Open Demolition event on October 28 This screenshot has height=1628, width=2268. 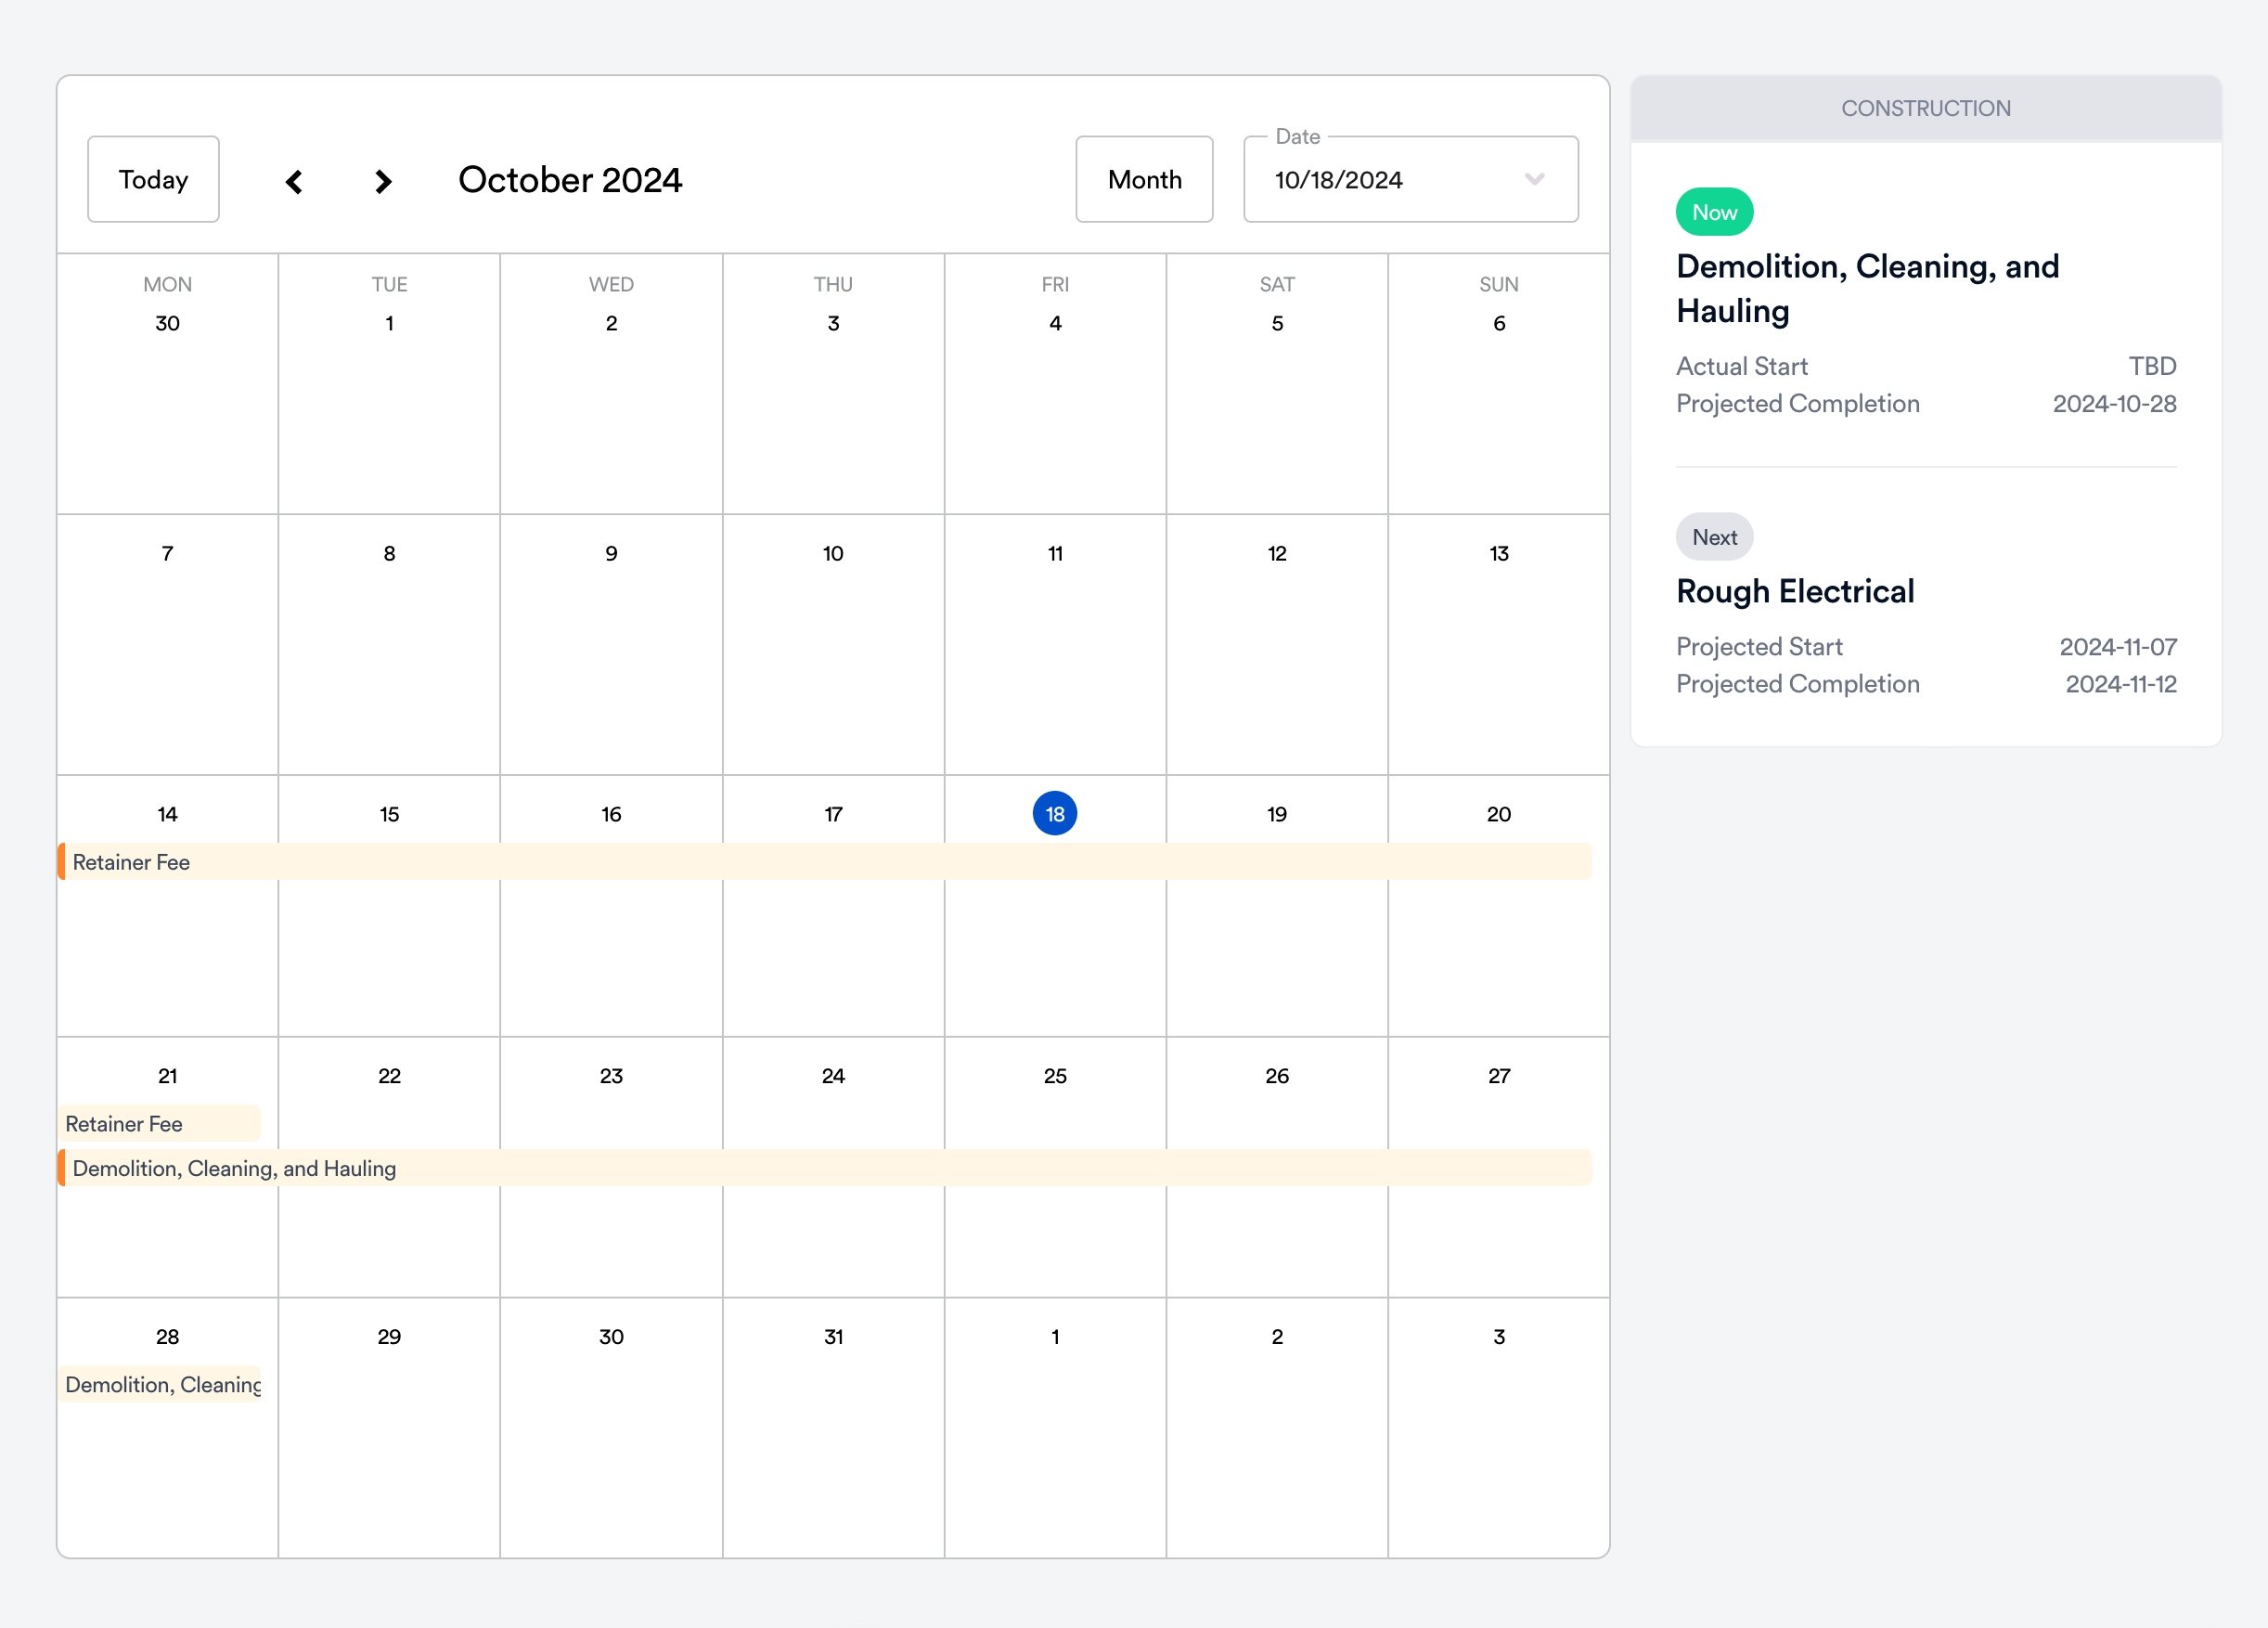(162, 1385)
